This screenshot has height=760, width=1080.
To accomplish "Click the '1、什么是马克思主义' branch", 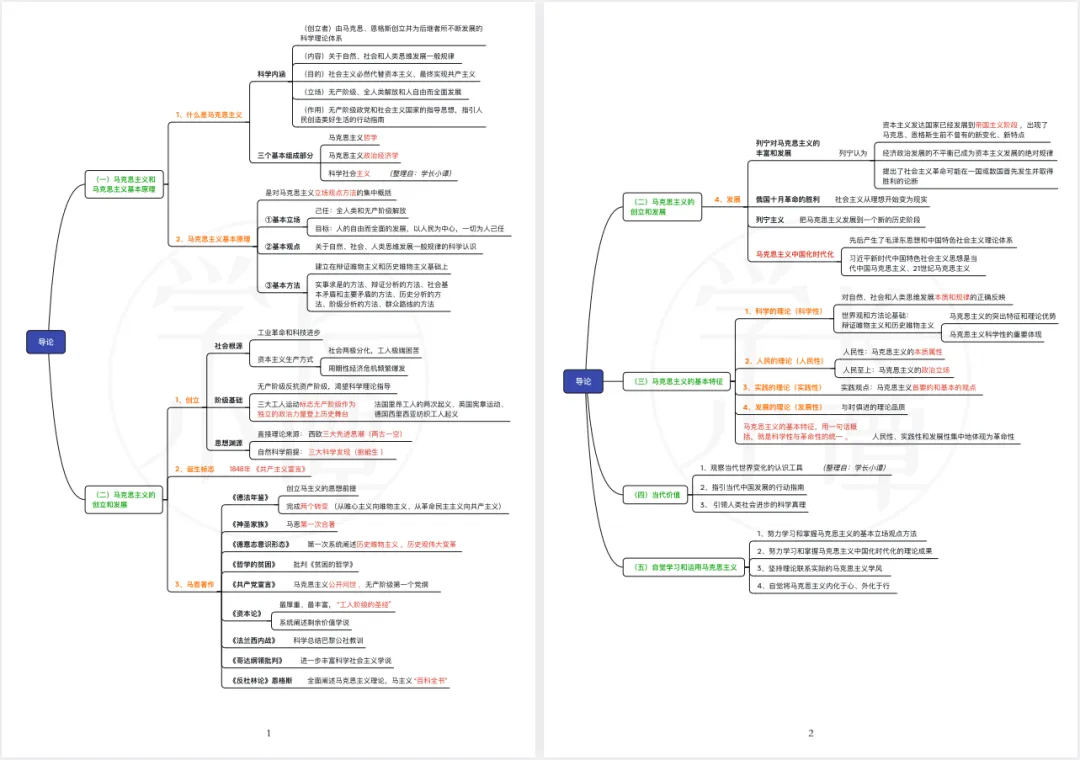I will (209, 115).
